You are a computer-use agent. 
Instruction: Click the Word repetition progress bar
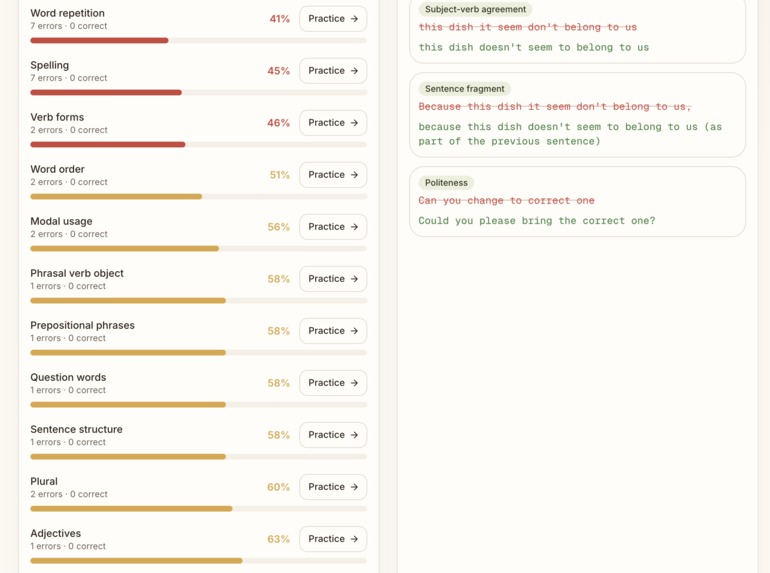pos(198,40)
